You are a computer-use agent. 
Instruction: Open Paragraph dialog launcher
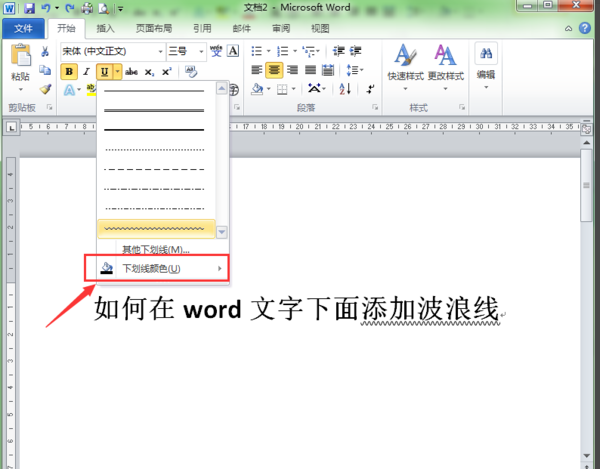pyautogui.click(x=375, y=107)
